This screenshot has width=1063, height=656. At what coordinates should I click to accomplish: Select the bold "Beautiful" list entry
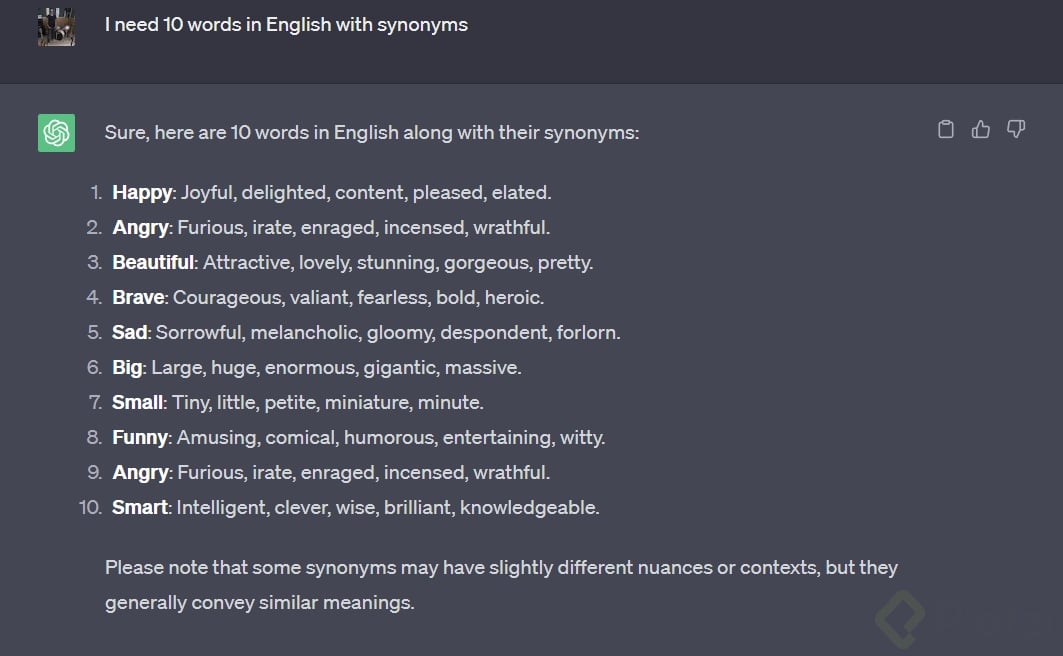tap(153, 262)
